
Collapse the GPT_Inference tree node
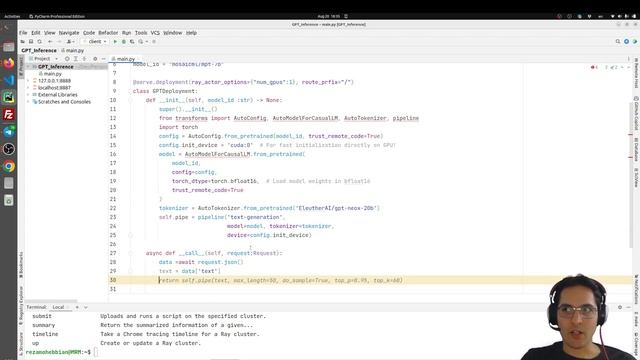click(x=29, y=67)
